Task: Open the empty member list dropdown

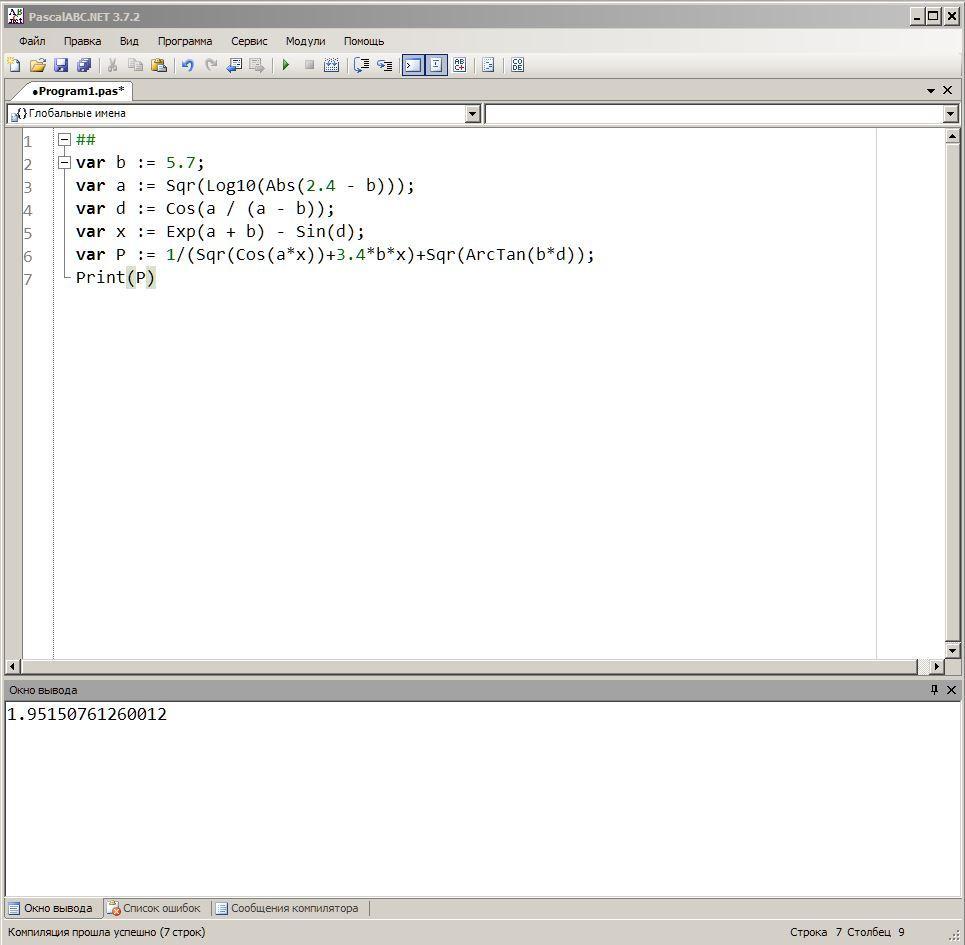Action: tap(951, 114)
